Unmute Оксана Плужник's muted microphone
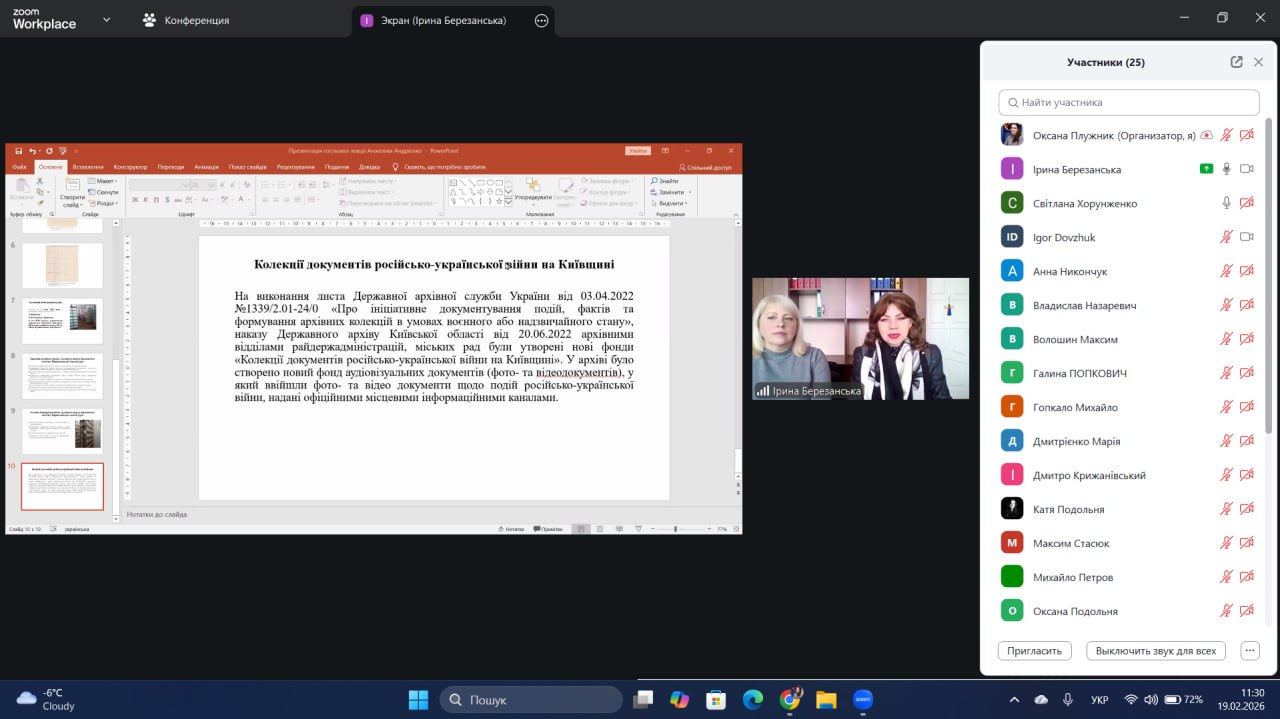The width and height of the screenshot is (1280, 719). (x=1226, y=135)
